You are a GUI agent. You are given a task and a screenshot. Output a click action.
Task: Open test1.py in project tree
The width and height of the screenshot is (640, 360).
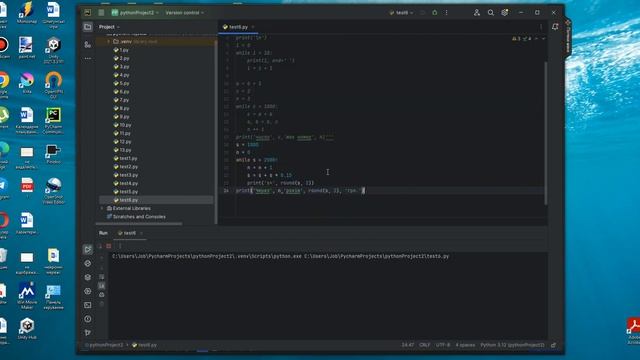[126, 158]
